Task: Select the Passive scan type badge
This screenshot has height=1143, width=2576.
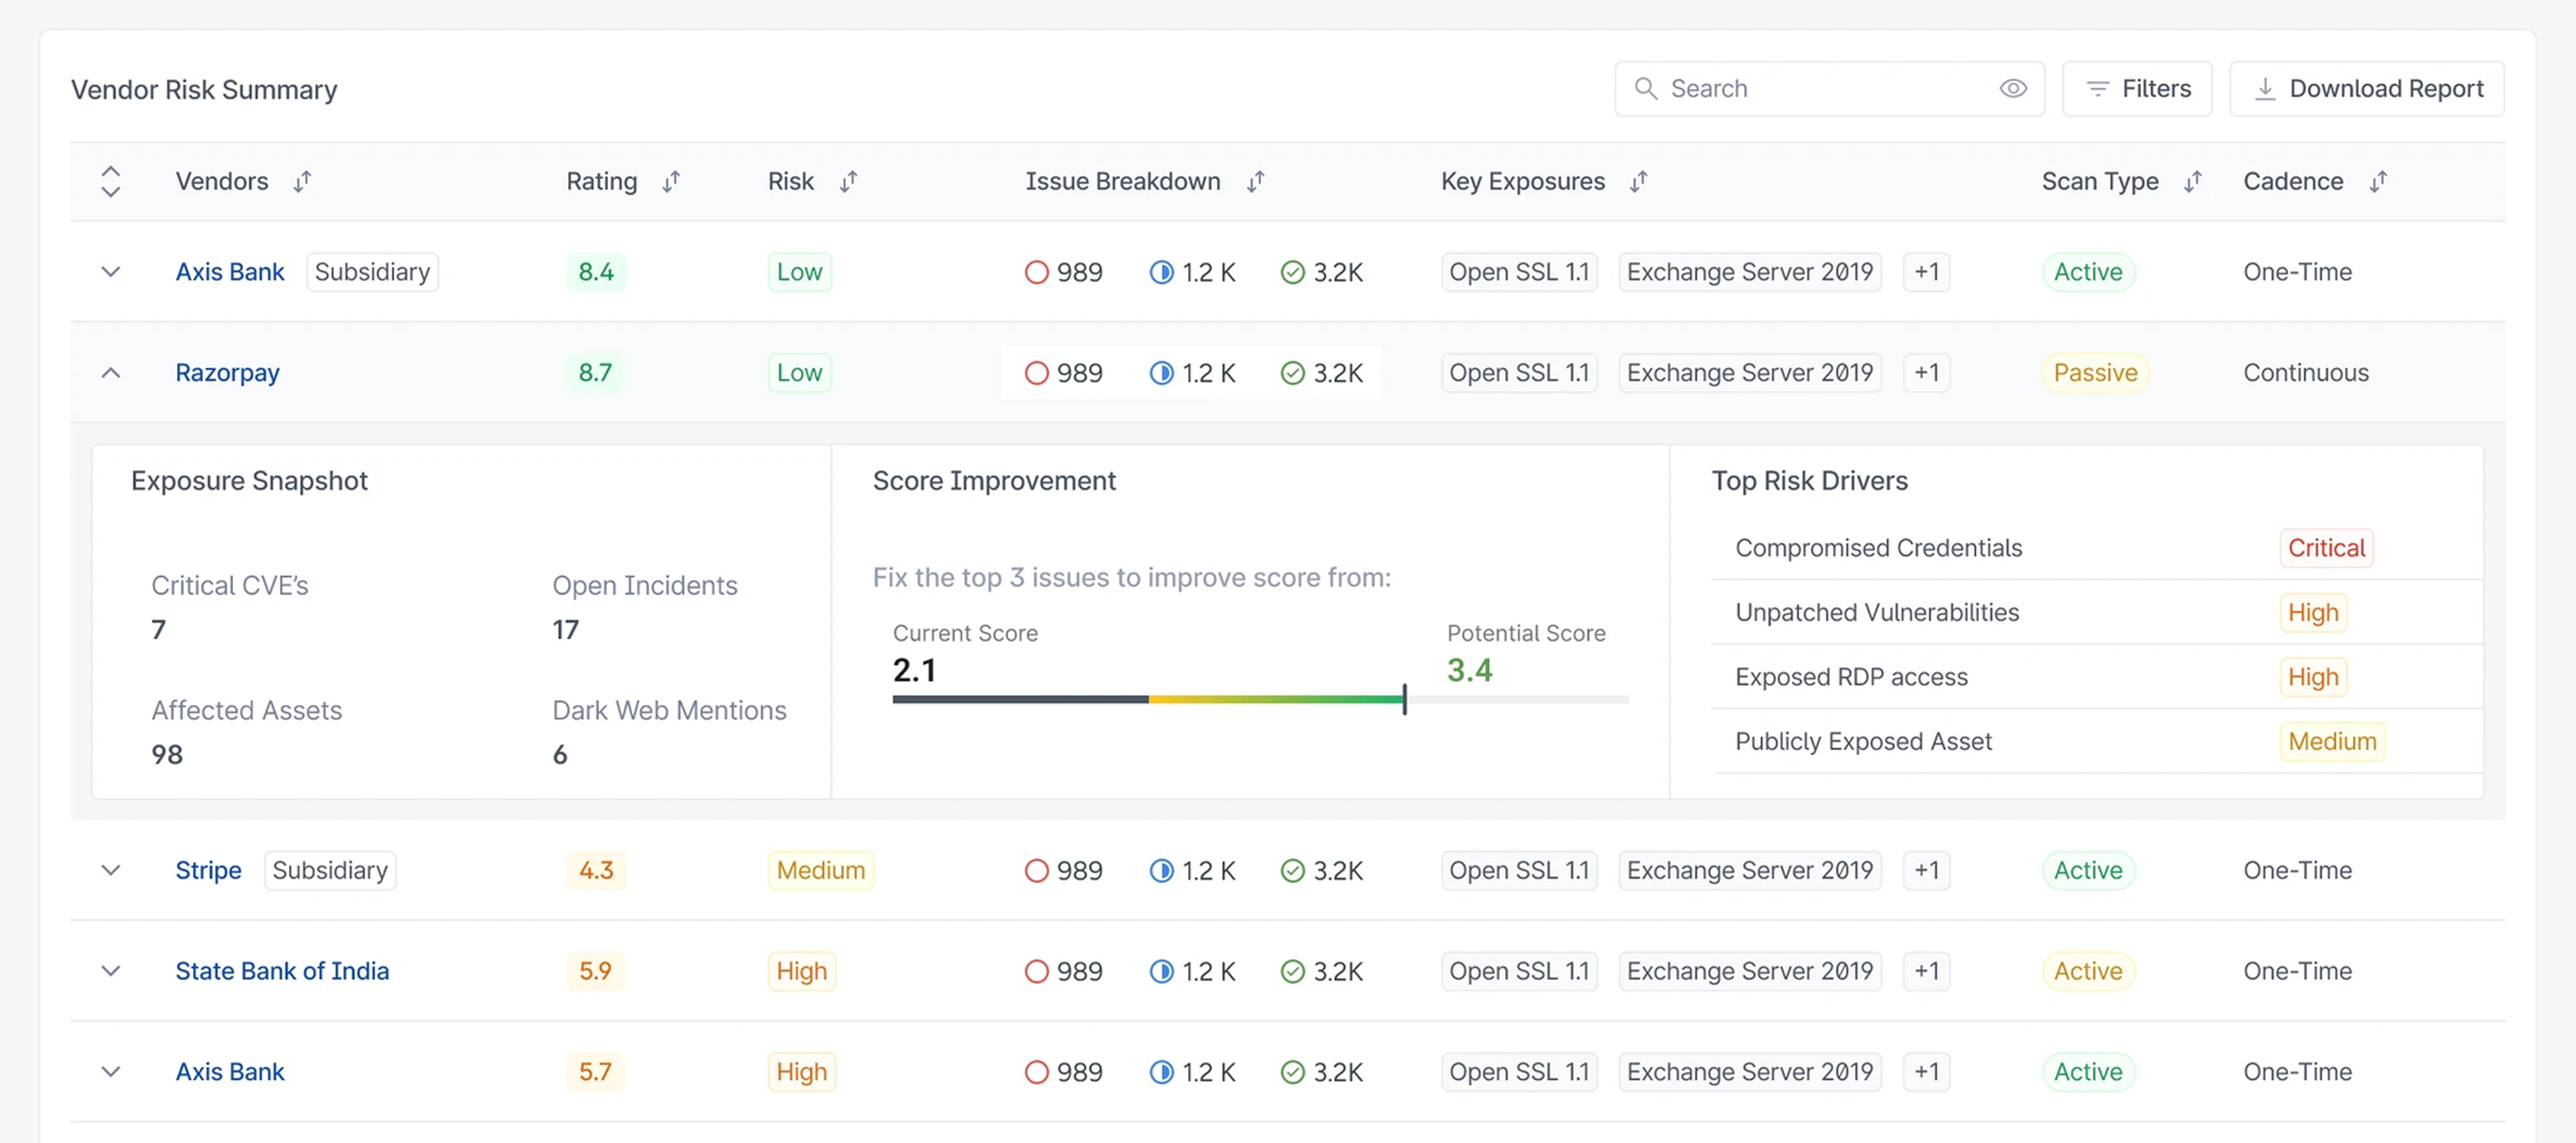Action: (2094, 373)
